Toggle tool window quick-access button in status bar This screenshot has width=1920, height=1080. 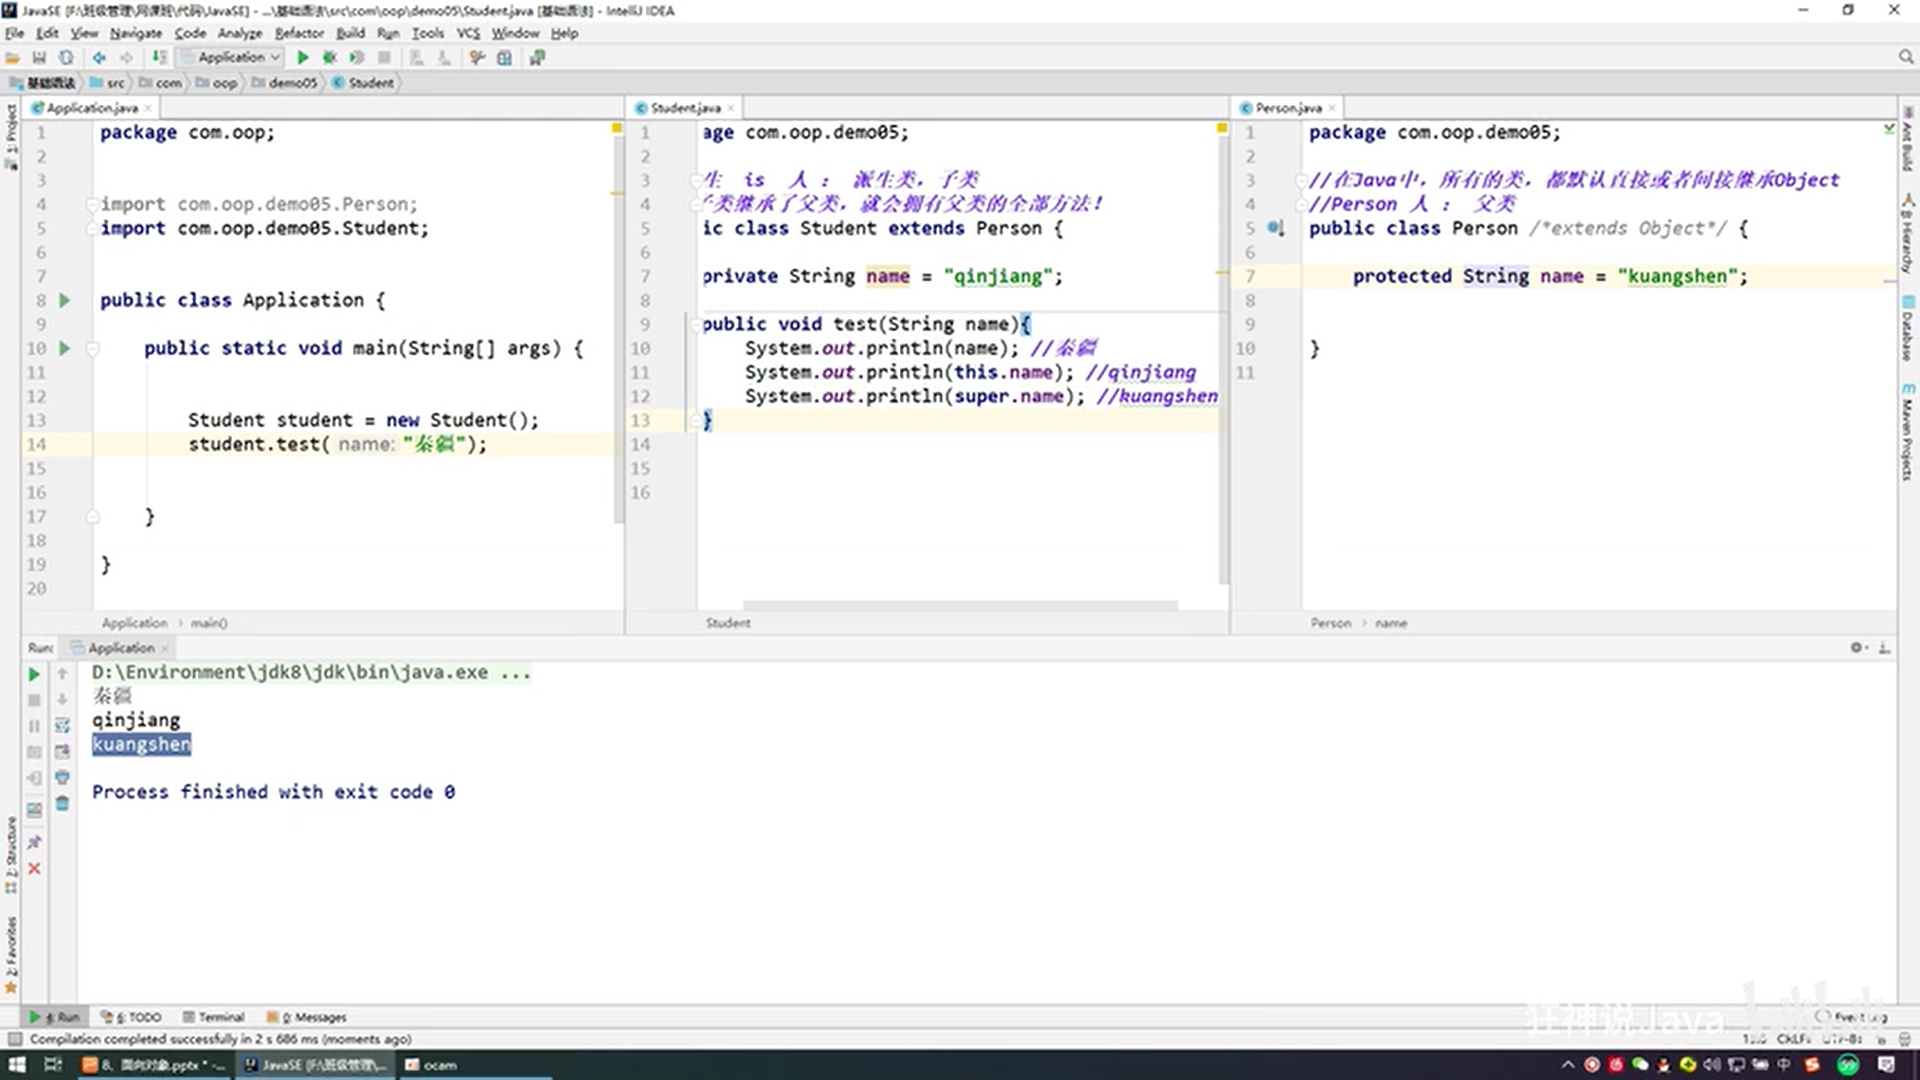pos(14,1039)
